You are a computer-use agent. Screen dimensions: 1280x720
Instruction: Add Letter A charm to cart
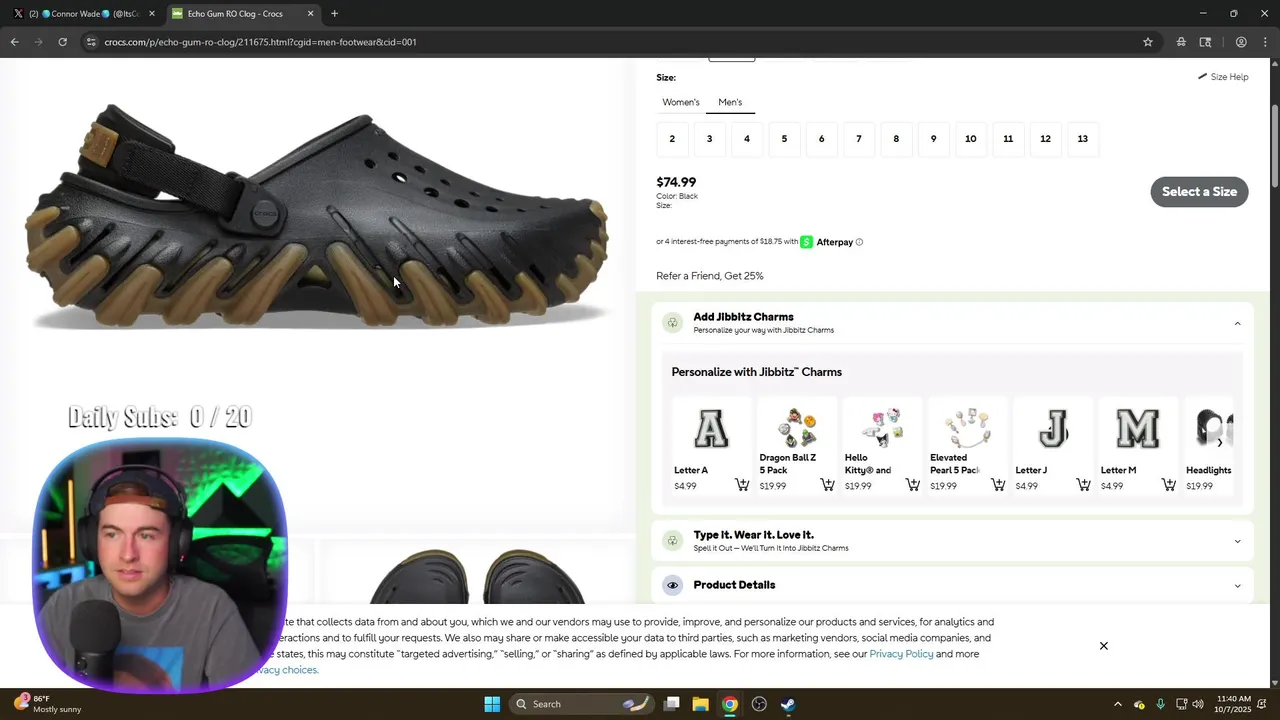coord(742,485)
